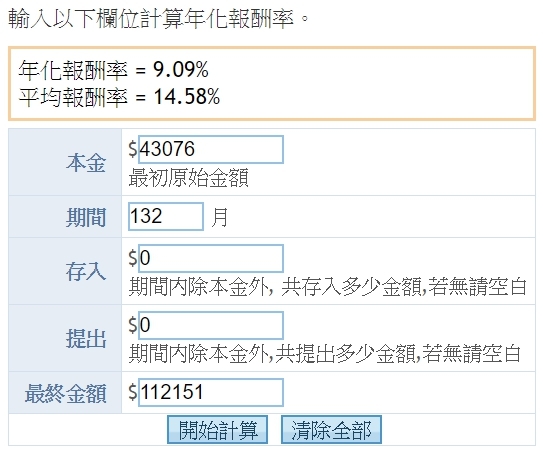This screenshot has height=452, width=543.
Task: Click the 平均報酬率 = 14.58% result line
Action: click(x=119, y=96)
